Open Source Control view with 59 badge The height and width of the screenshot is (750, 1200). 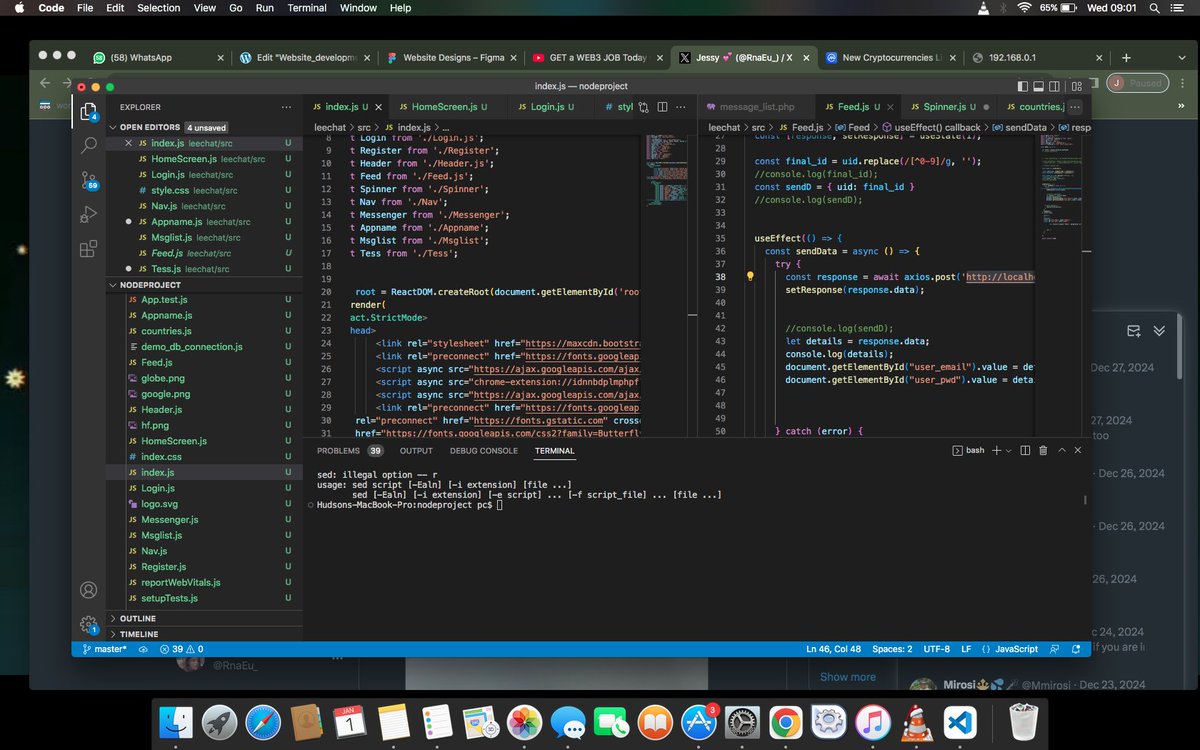point(88,180)
